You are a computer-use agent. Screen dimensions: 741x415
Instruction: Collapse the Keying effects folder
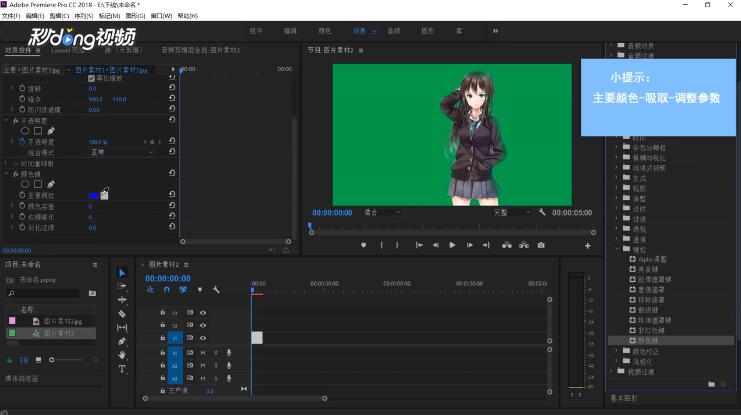click(x=617, y=249)
